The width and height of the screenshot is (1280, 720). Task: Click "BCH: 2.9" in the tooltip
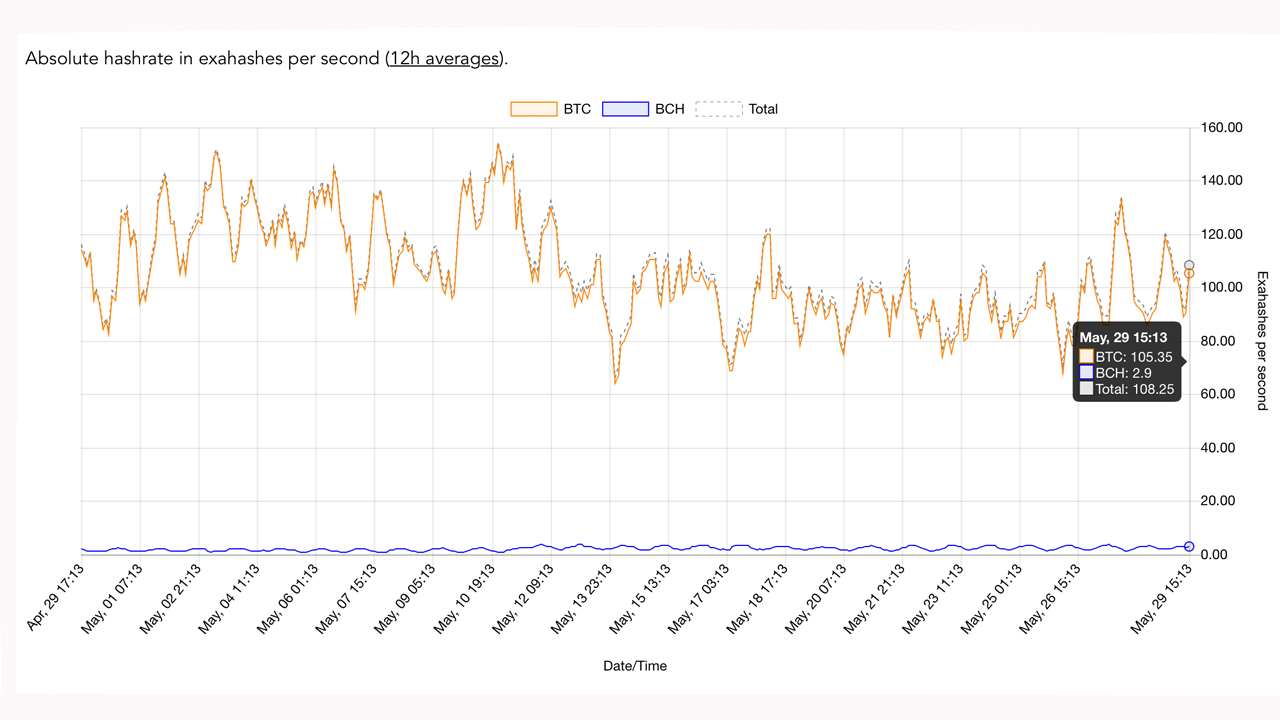(x=1124, y=373)
